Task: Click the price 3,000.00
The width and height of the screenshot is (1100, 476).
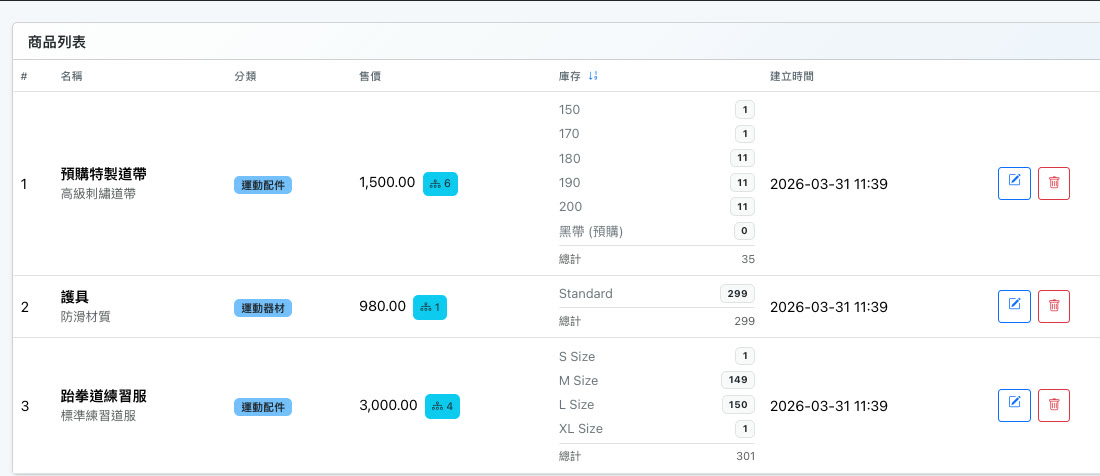Action: point(388,405)
